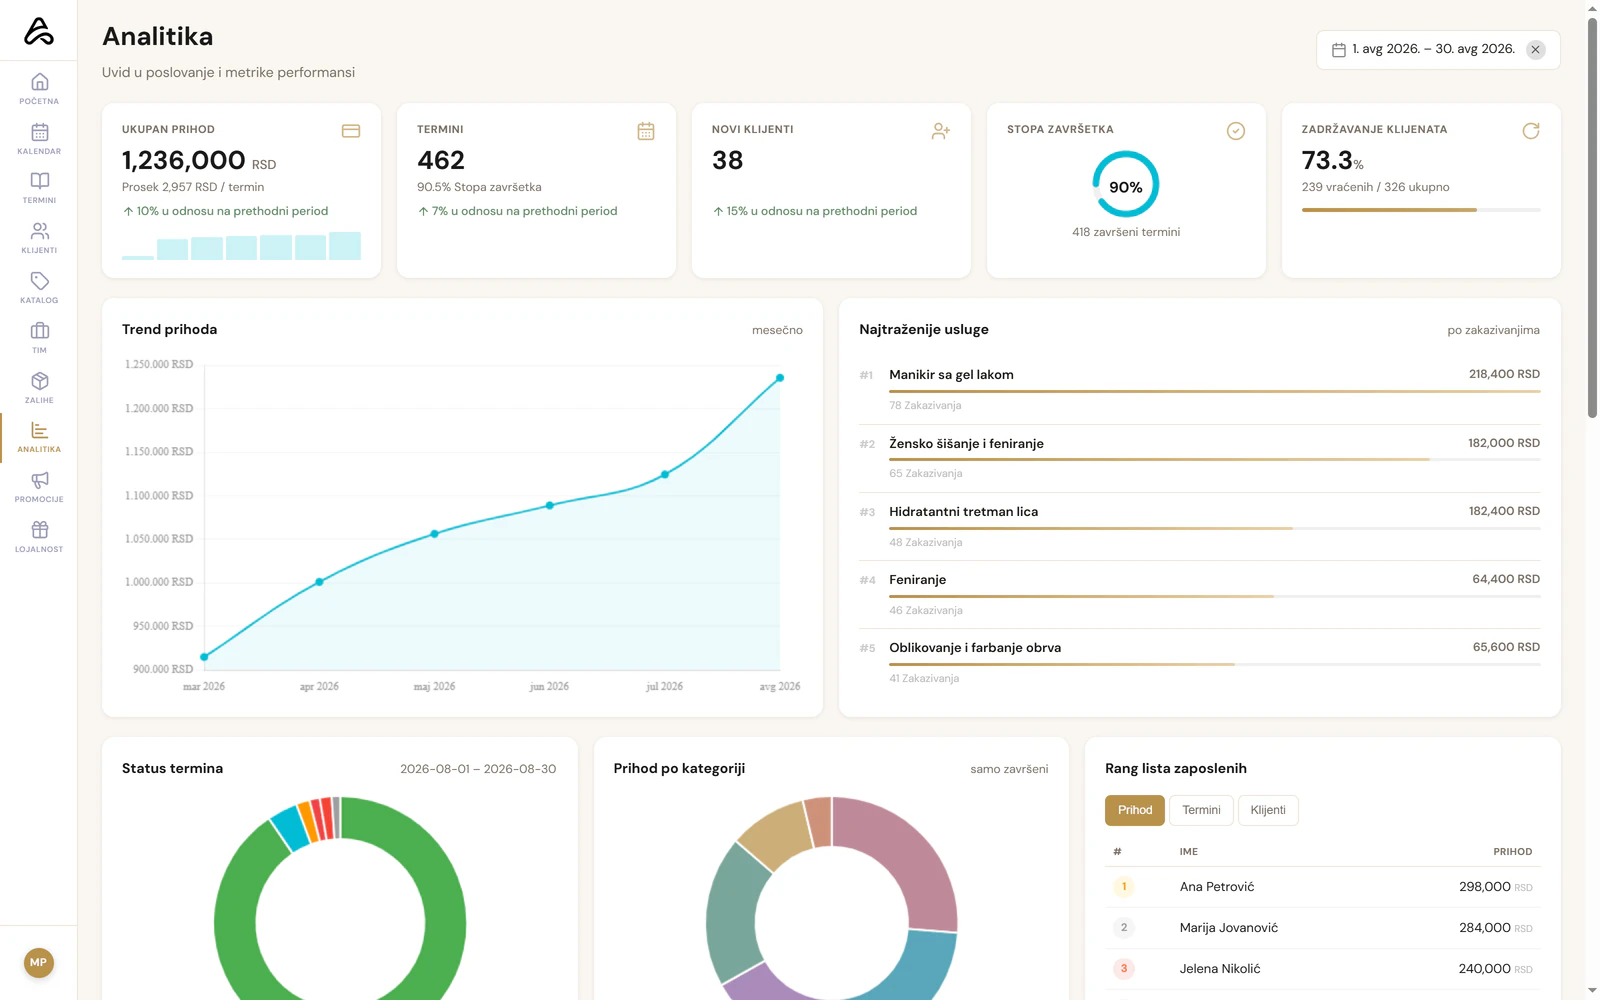This screenshot has height=1000, width=1600.
Task: Click calendar icon on Termini card
Action: (x=646, y=131)
